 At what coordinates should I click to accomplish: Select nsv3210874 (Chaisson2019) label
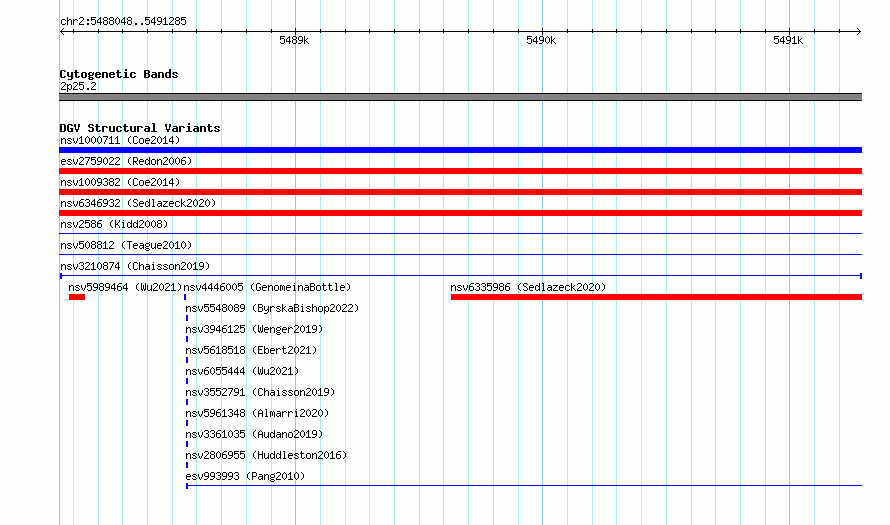point(135,266)
